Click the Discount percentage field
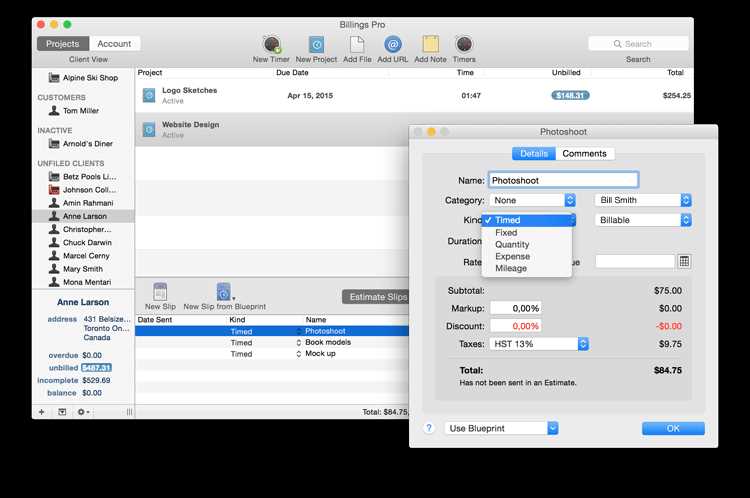Screen dimensions: 750x498 coord(516,326)
